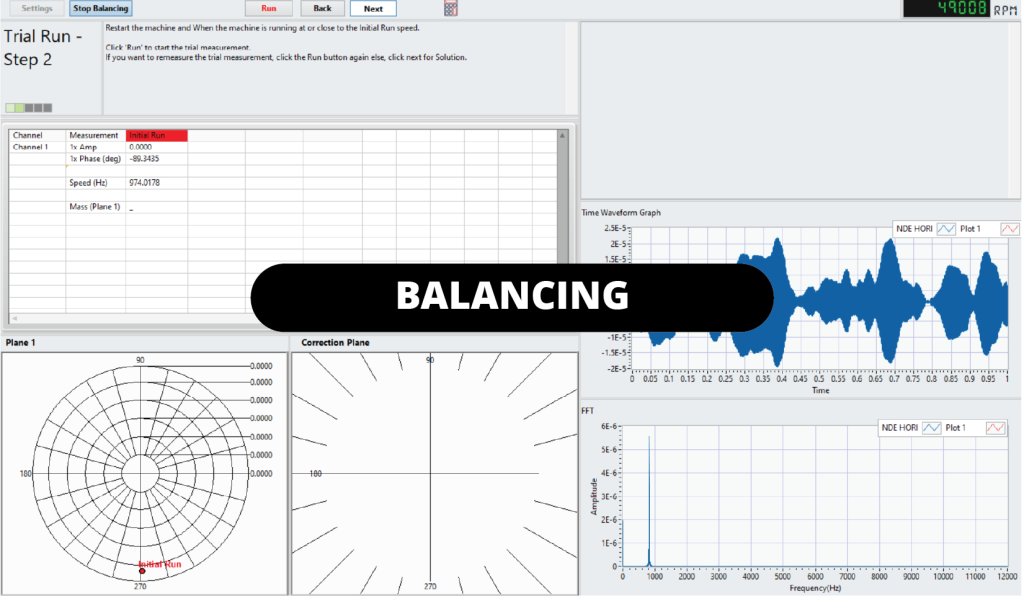Go to the previous step with Back
The height and width of the screenshot is (596, 1024).
tap(322, 8)
